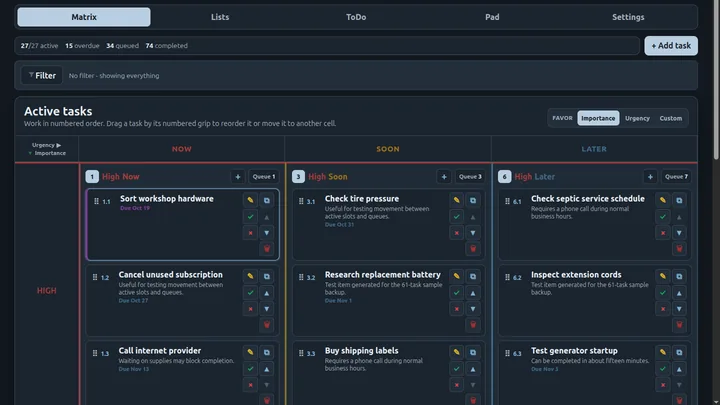This screenshot has height=405, width=720.
Task: Grab the drag grip of task 1.2
Action: click(95, 277)
